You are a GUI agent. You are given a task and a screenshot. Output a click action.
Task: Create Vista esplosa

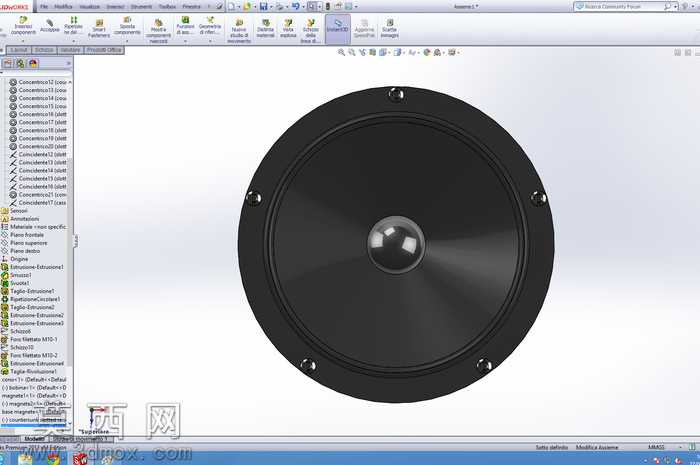tap(288, 29)
